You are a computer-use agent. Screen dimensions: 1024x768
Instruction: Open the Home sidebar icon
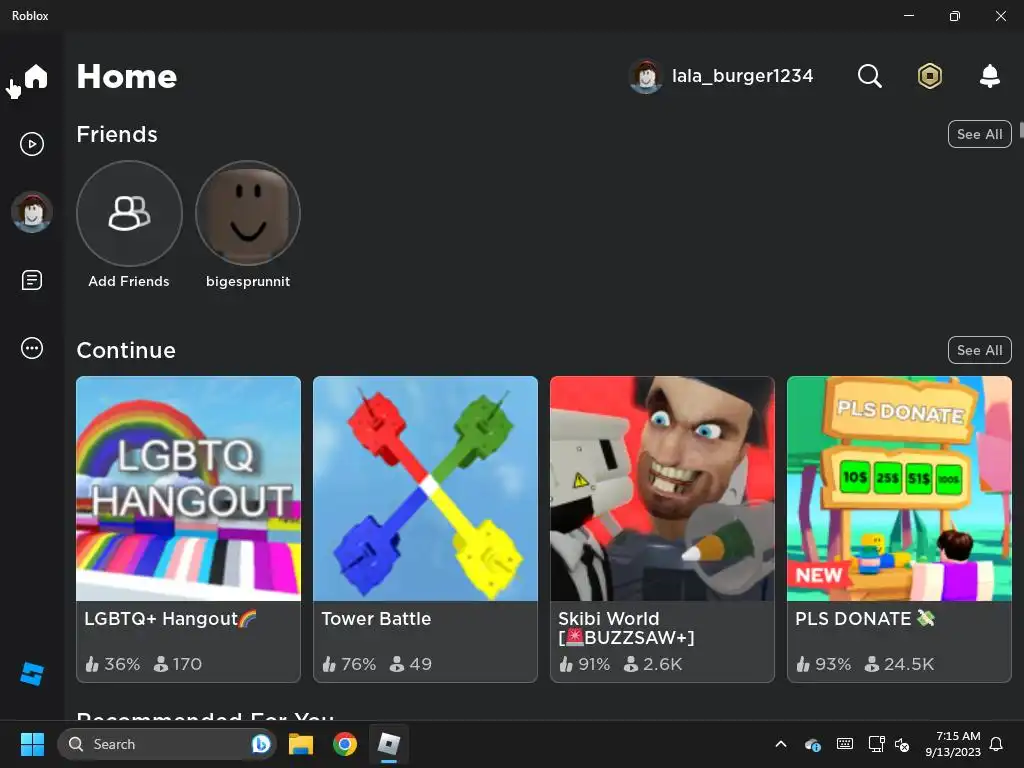coord(36,76)
